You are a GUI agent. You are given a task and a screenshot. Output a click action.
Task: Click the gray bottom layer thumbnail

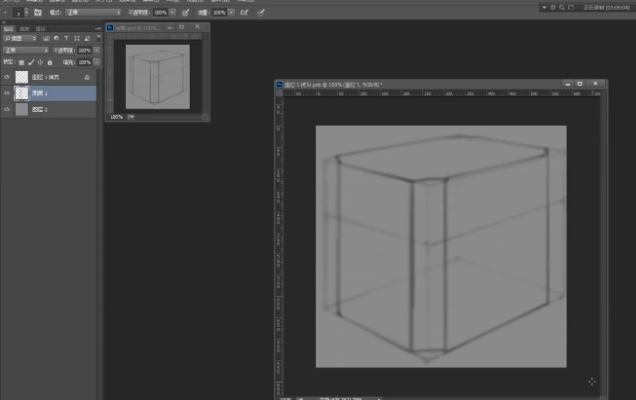coord(21,110)
